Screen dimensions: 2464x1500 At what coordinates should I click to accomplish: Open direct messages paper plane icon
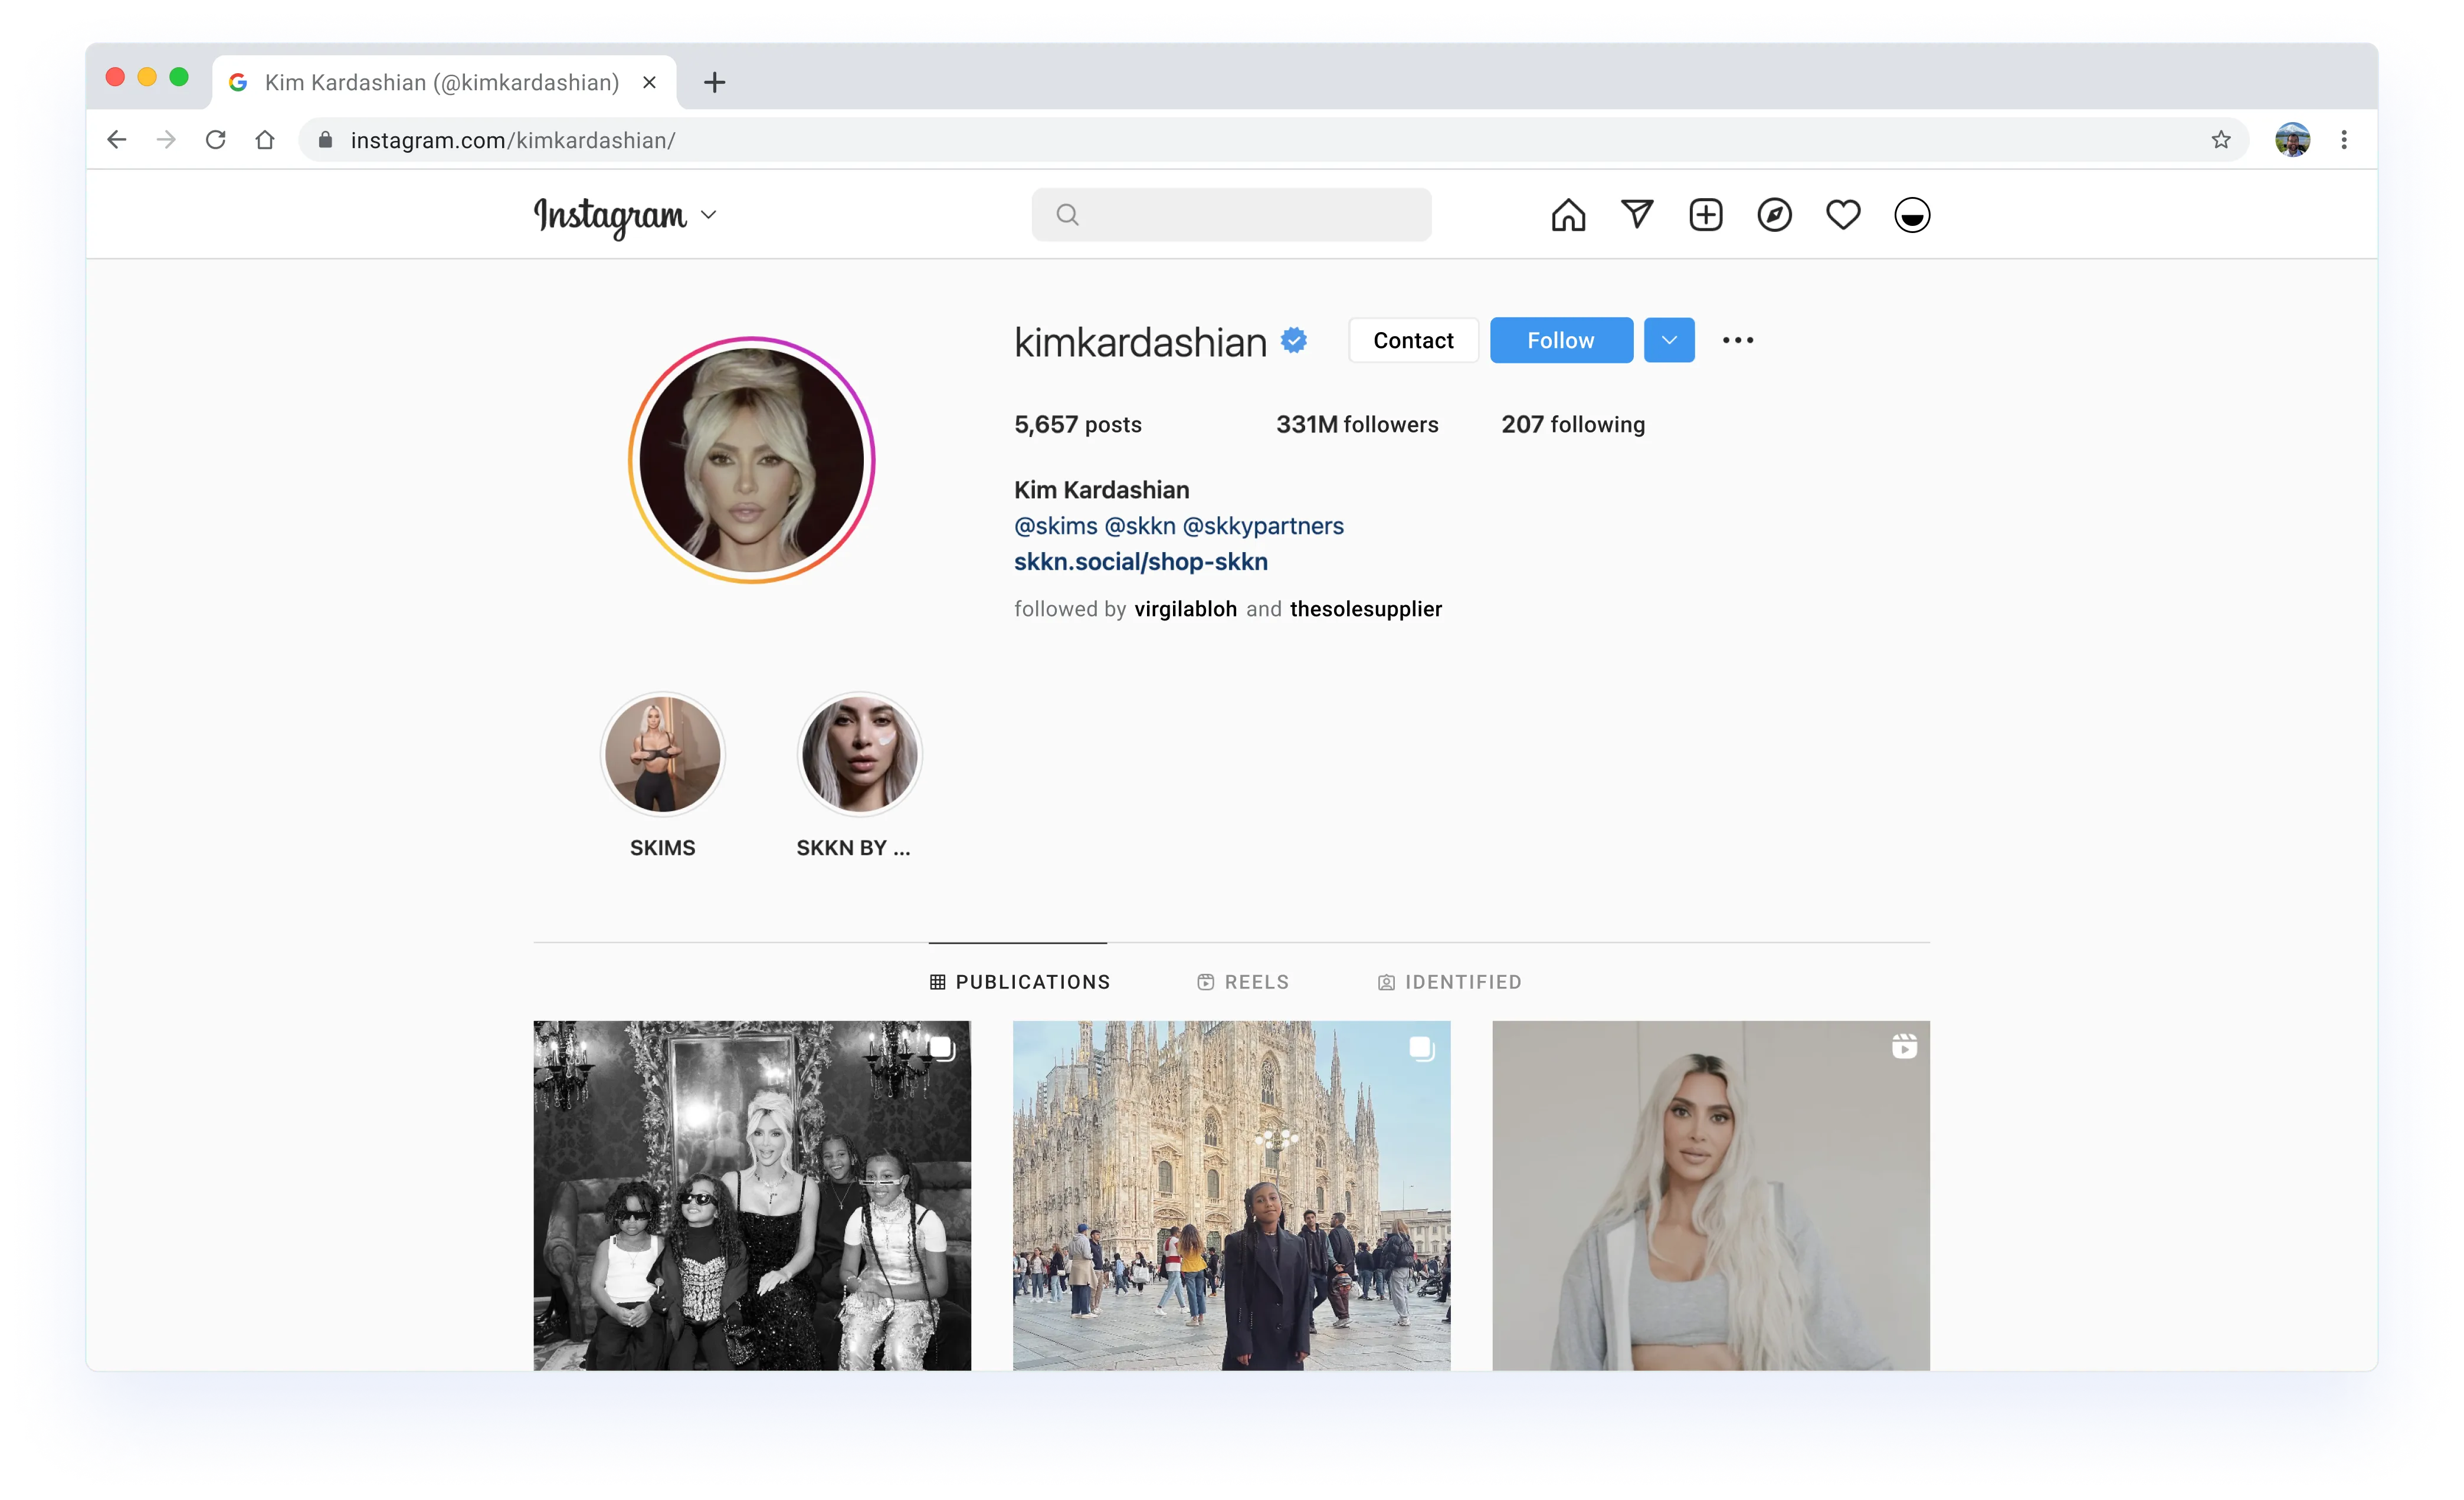click(1637, 214)
